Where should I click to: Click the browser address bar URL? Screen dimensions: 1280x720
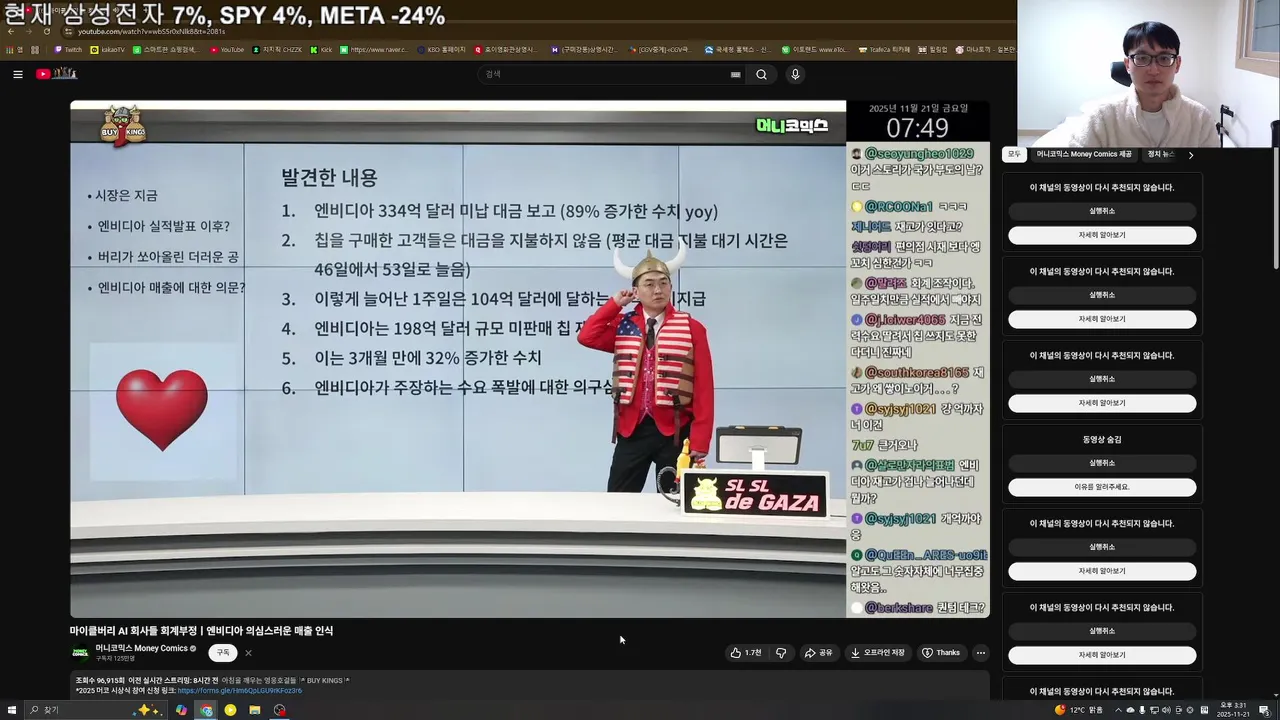click(152, 31)
